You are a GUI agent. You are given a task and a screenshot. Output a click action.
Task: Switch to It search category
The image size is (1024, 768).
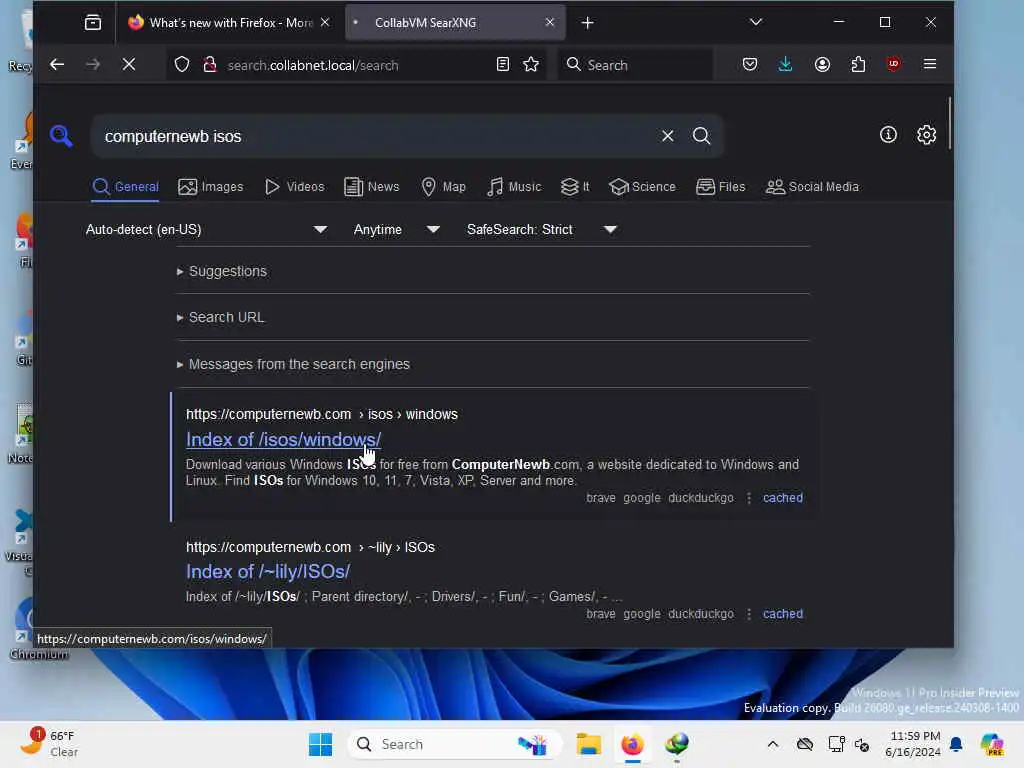(575, 187)
